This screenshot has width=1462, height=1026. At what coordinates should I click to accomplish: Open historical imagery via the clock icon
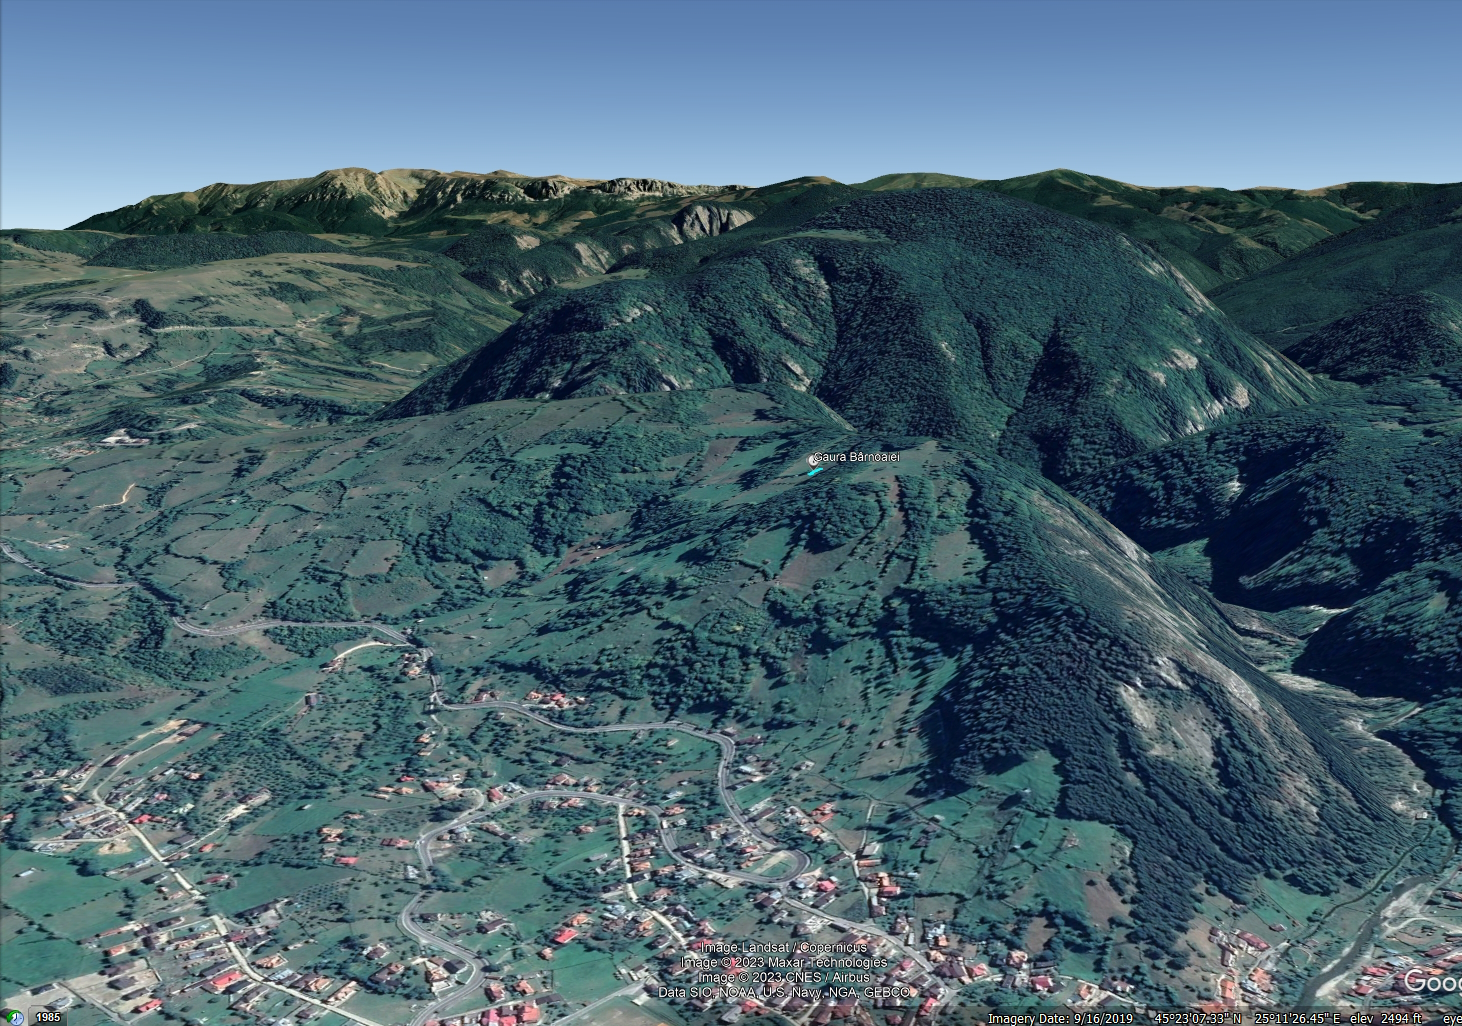pyautogui.click(x=17, y=1017)
